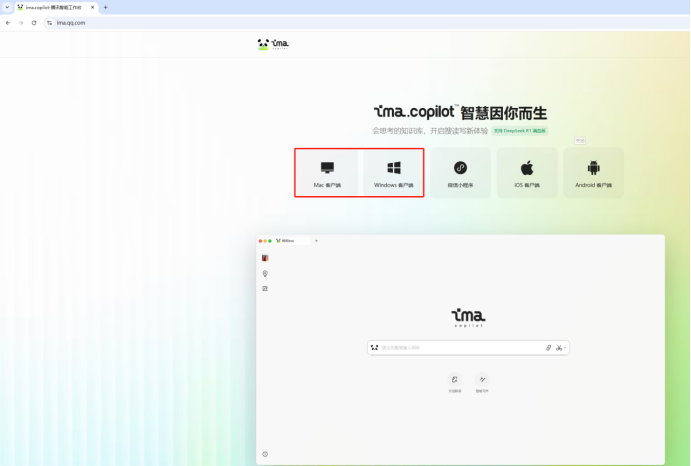Click the search box in the preview window
This screenshot has width=691, height=466.
pyautogui.click(x=468, y=348)
